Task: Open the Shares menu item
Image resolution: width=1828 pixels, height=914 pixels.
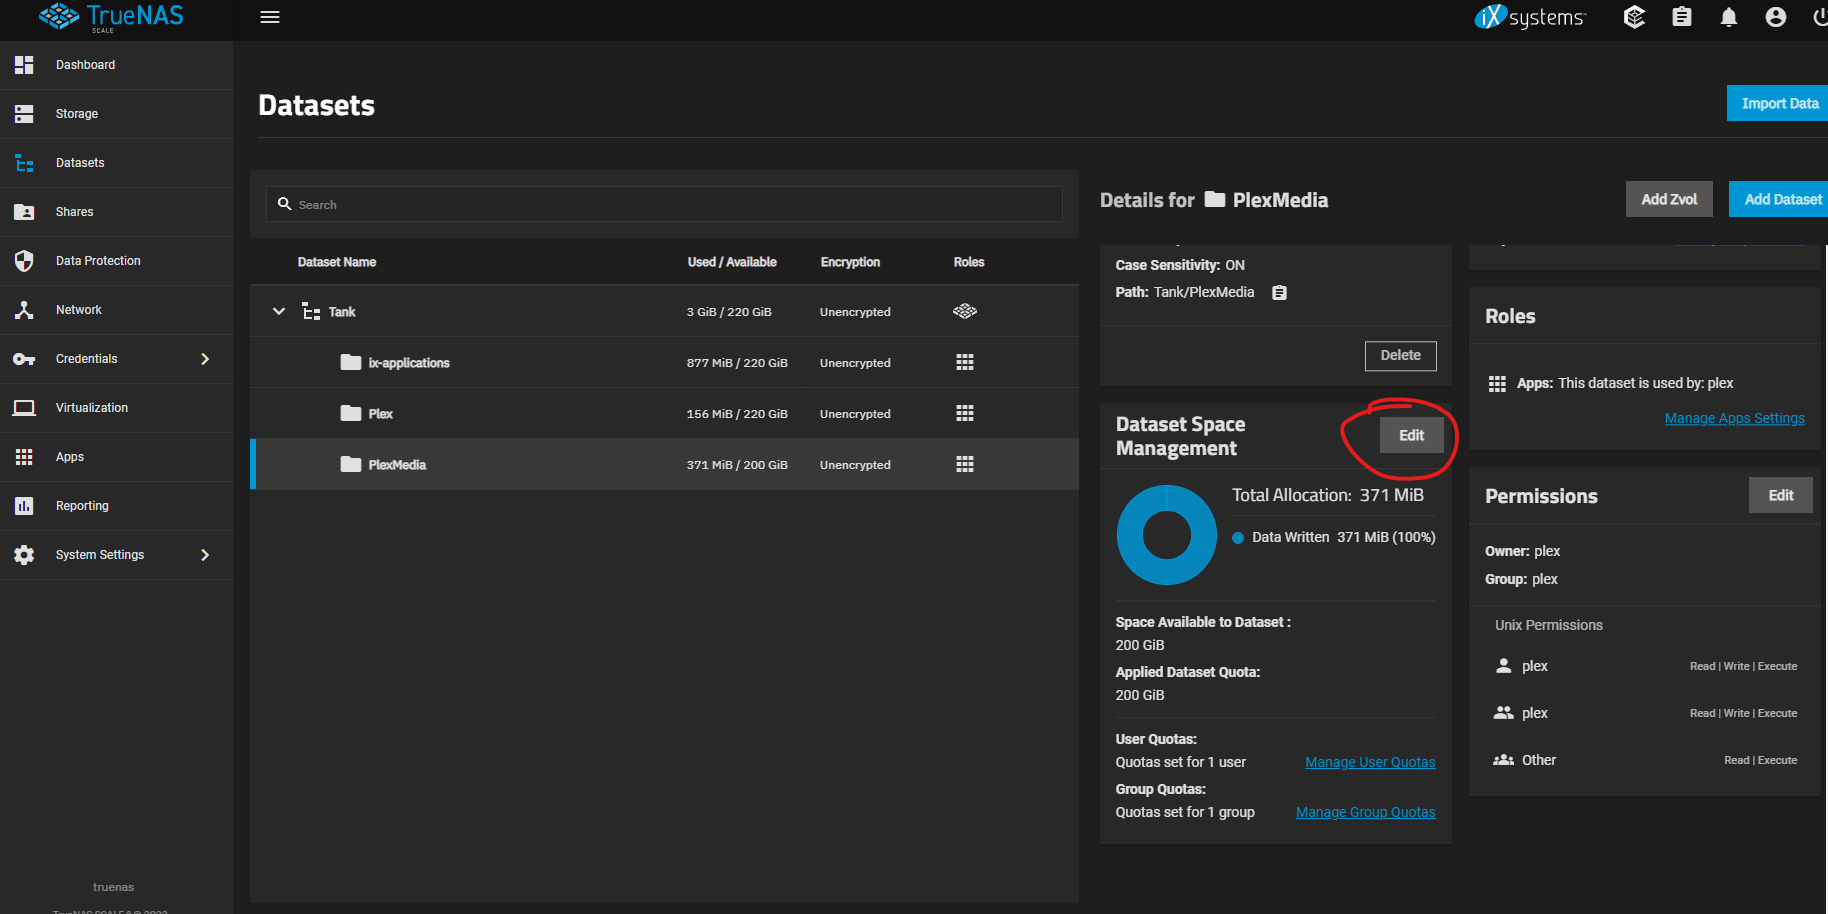Action: point(117,212)
